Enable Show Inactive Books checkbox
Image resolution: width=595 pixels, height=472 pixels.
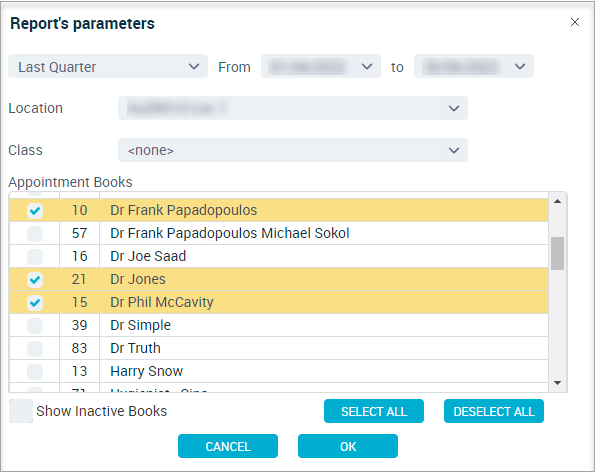pyautogui.click(x=21, y=411)
